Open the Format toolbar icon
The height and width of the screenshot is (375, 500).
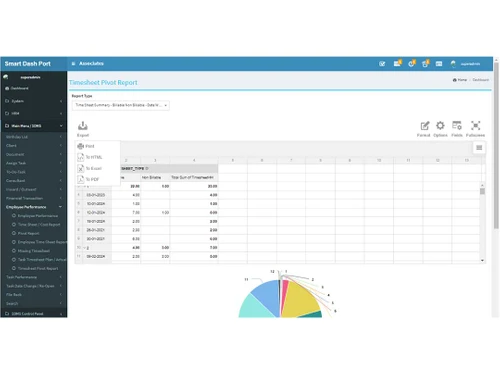(x=424, y=126)
